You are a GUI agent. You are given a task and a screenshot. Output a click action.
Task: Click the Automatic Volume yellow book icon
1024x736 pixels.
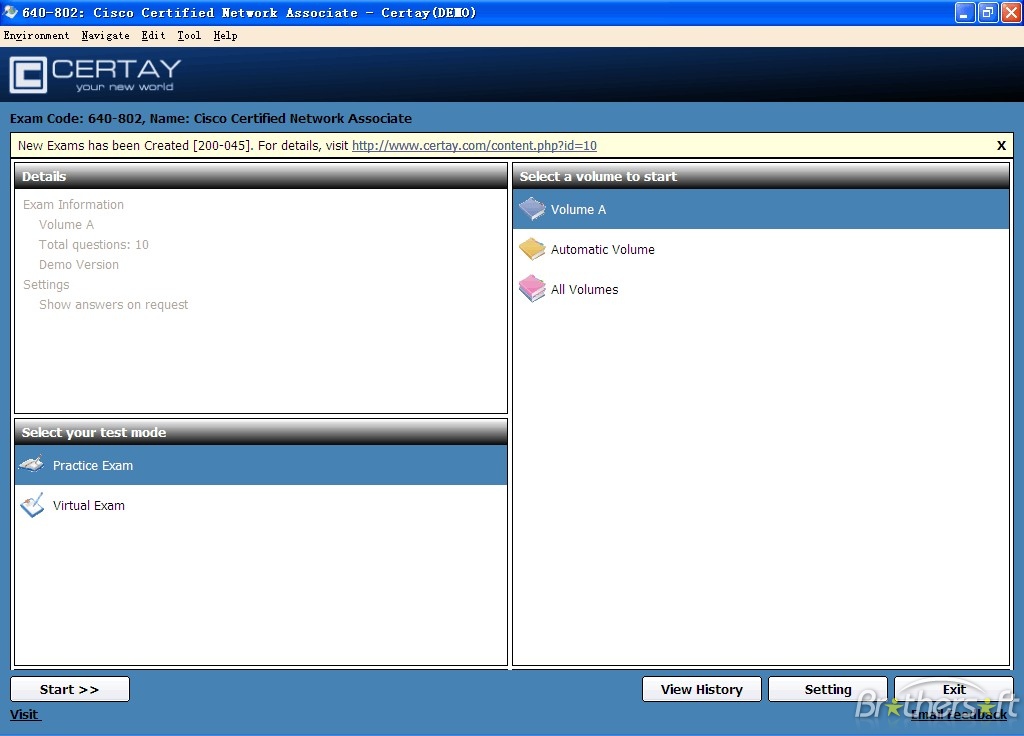pyautogui.click(x=532, y=249)
